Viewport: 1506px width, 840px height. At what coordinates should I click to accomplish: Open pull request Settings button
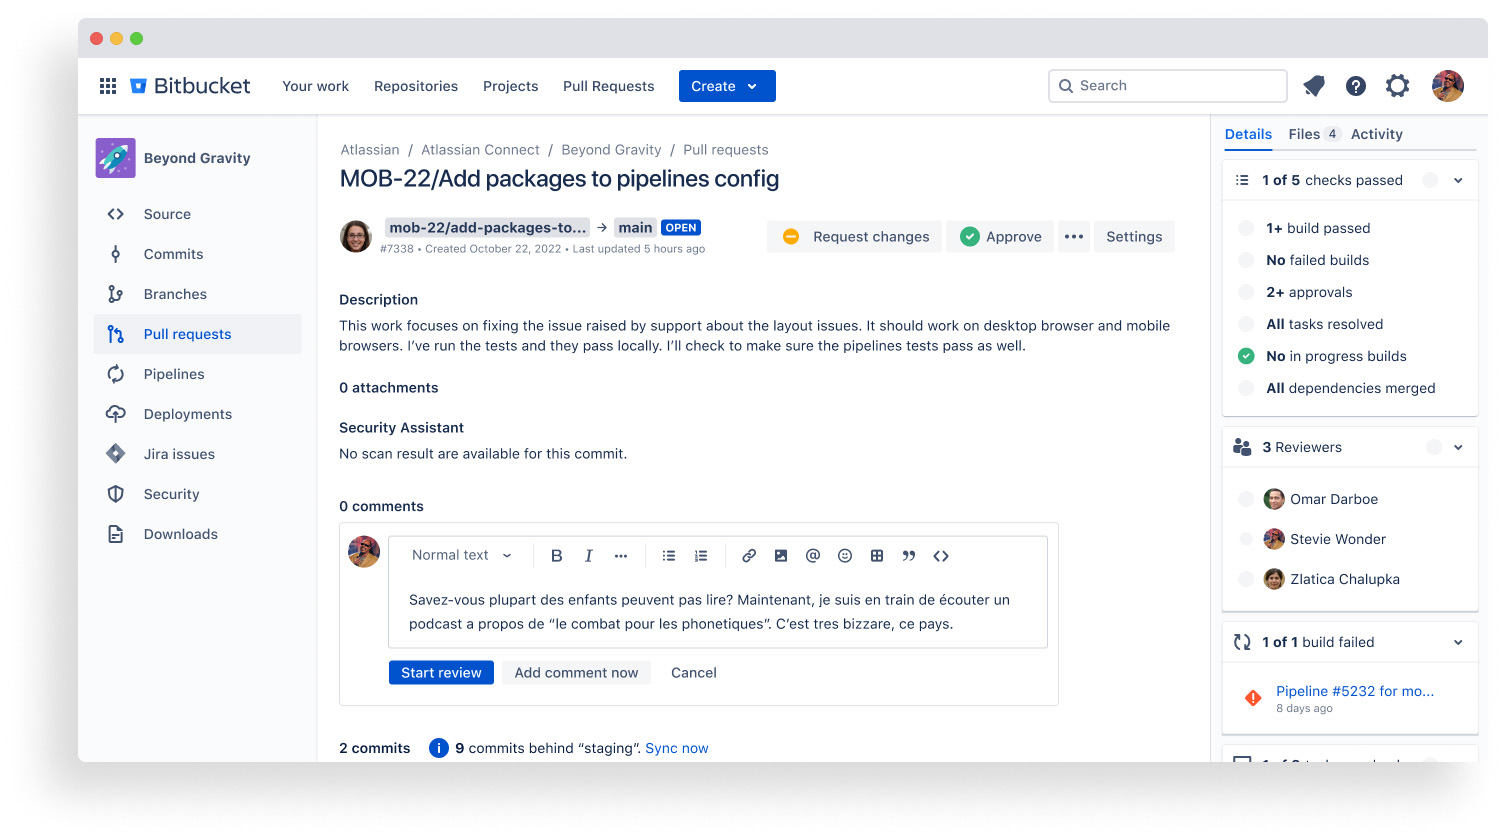click(x=1134, y=237)
